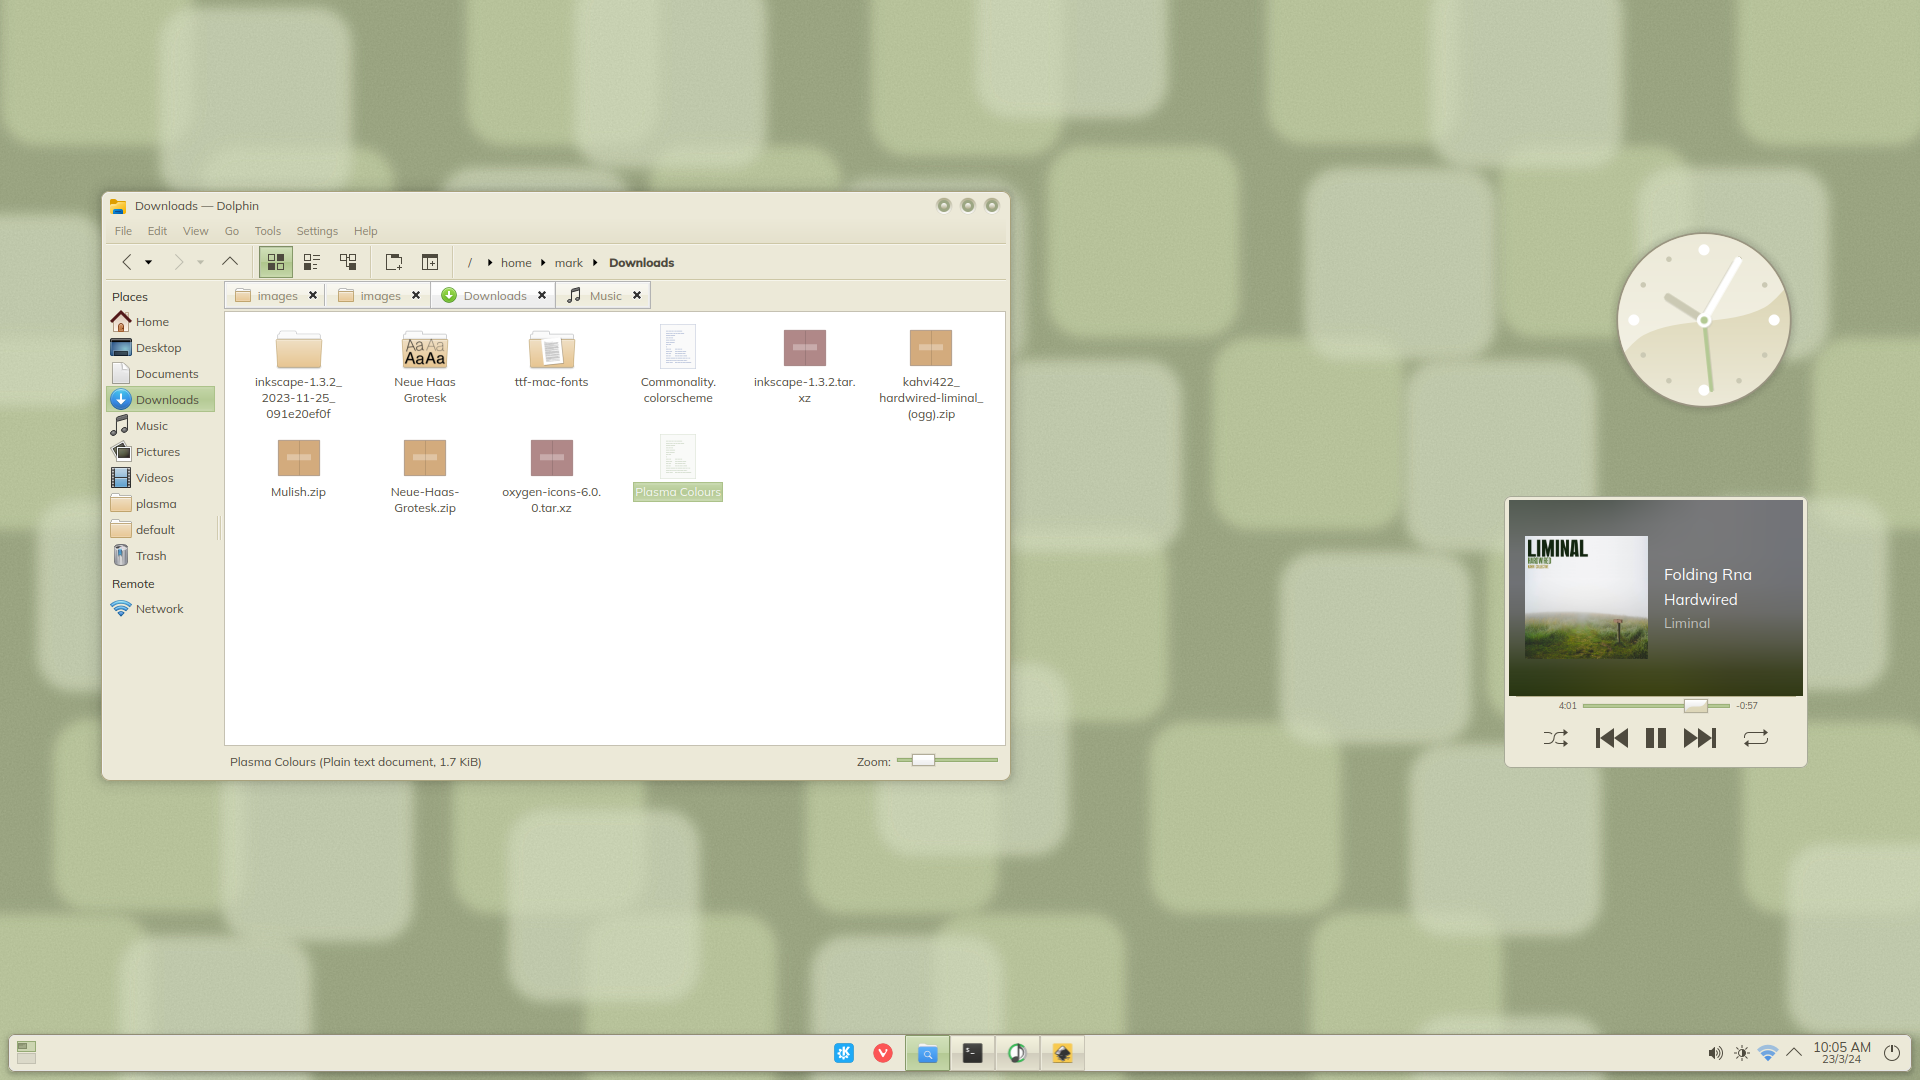Open the Go menu
Viewport: 1920px width, 1080px height.
tap(232, 231)
